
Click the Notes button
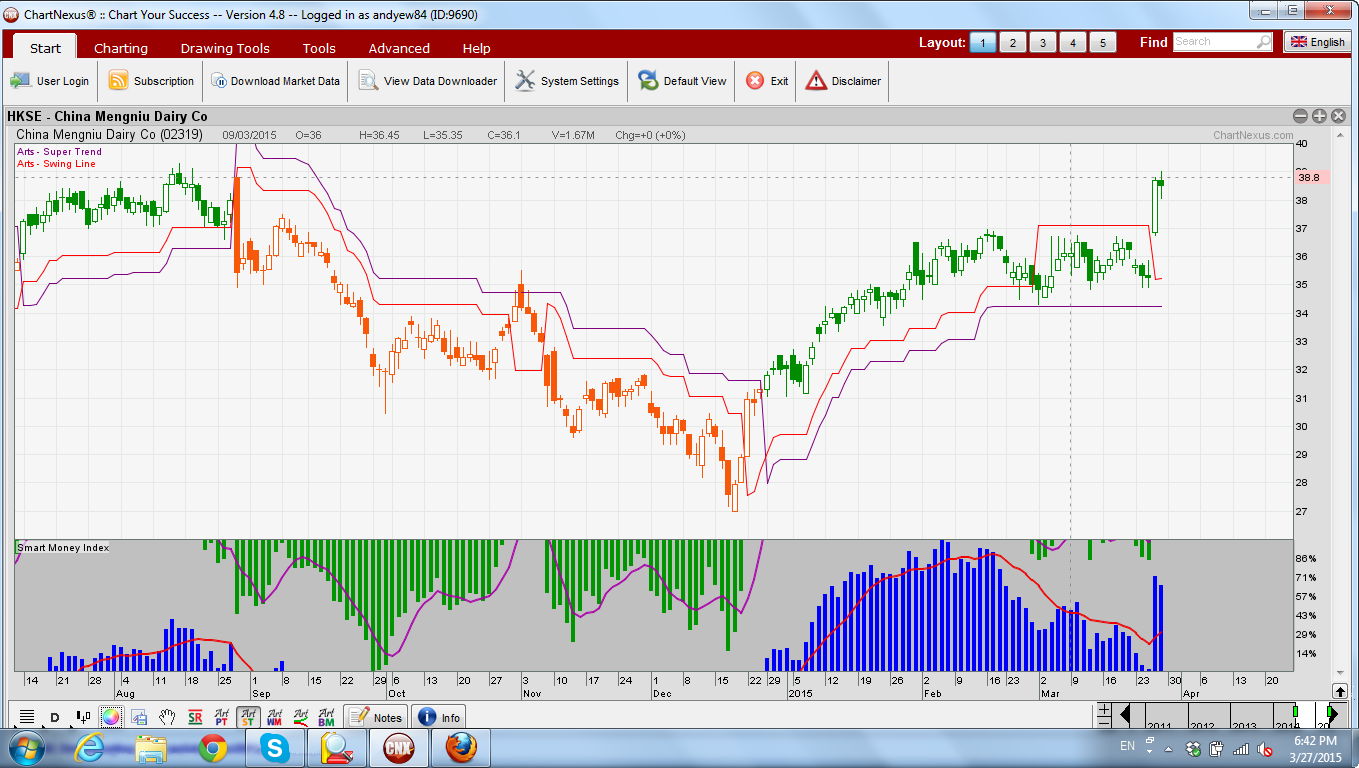pos(376,717)
